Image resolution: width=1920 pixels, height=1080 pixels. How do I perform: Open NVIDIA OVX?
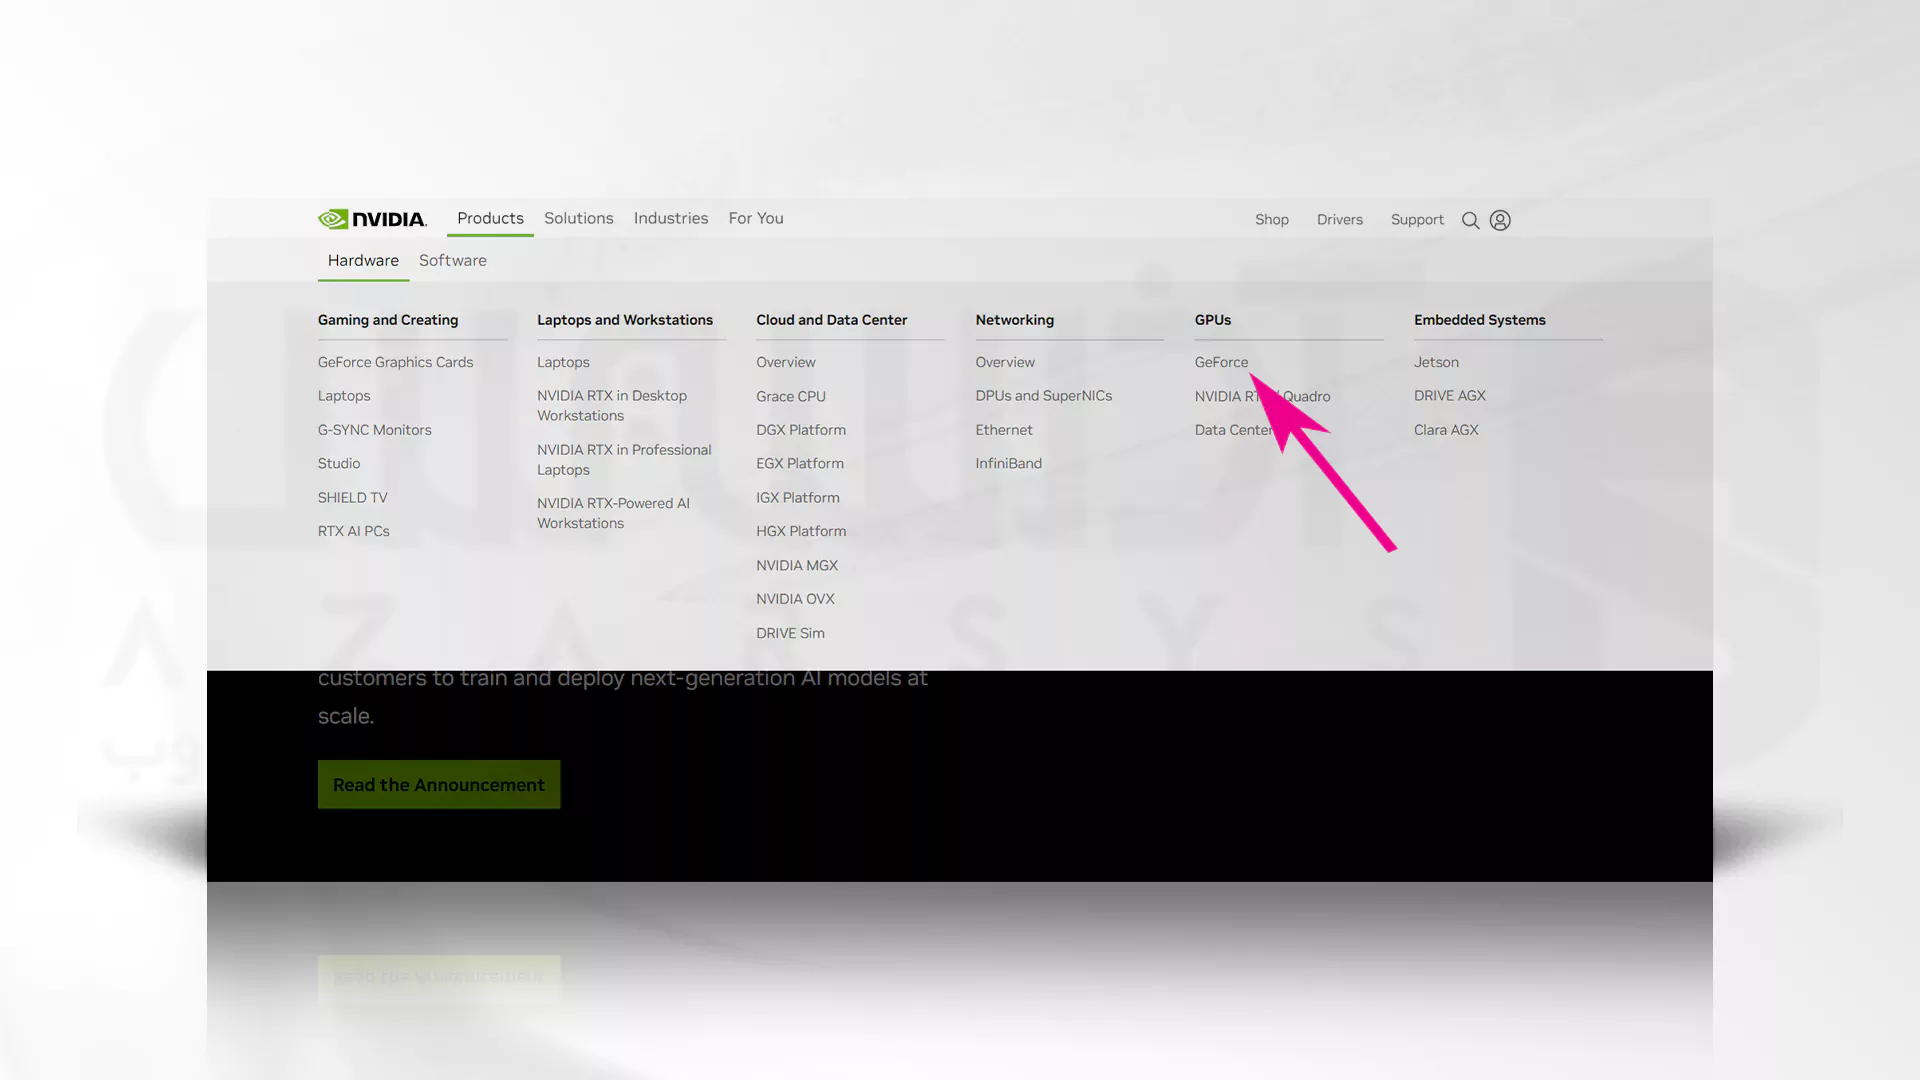coord(795,599)
